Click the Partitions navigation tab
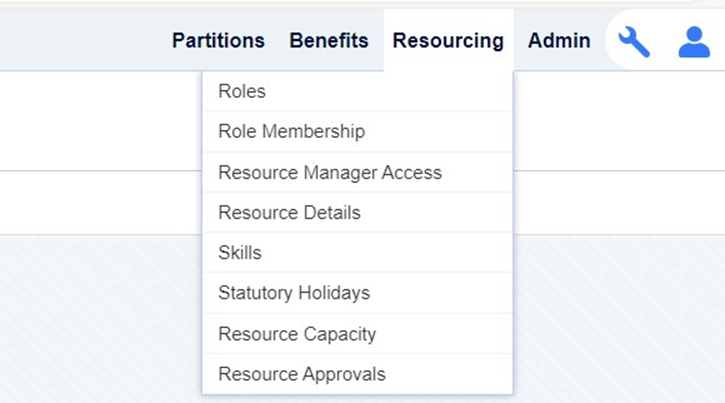 (x=218, y=41)
